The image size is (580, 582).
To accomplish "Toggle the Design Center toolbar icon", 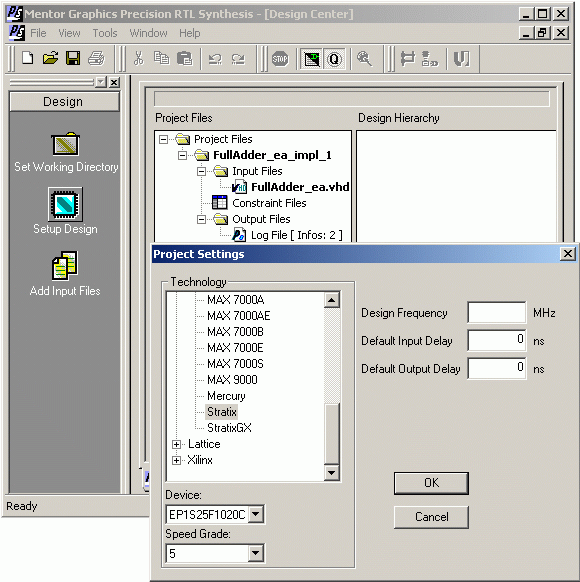I will (x=311, y=59).
